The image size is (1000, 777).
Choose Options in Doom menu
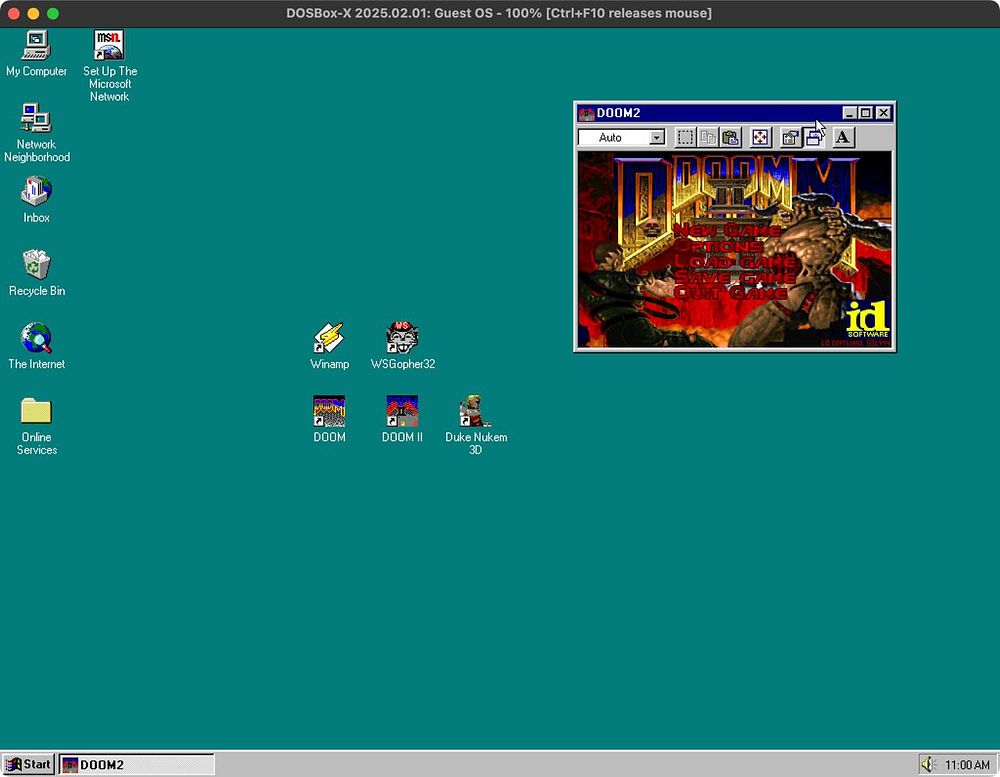pyautogui.click(x=719, y=246)
